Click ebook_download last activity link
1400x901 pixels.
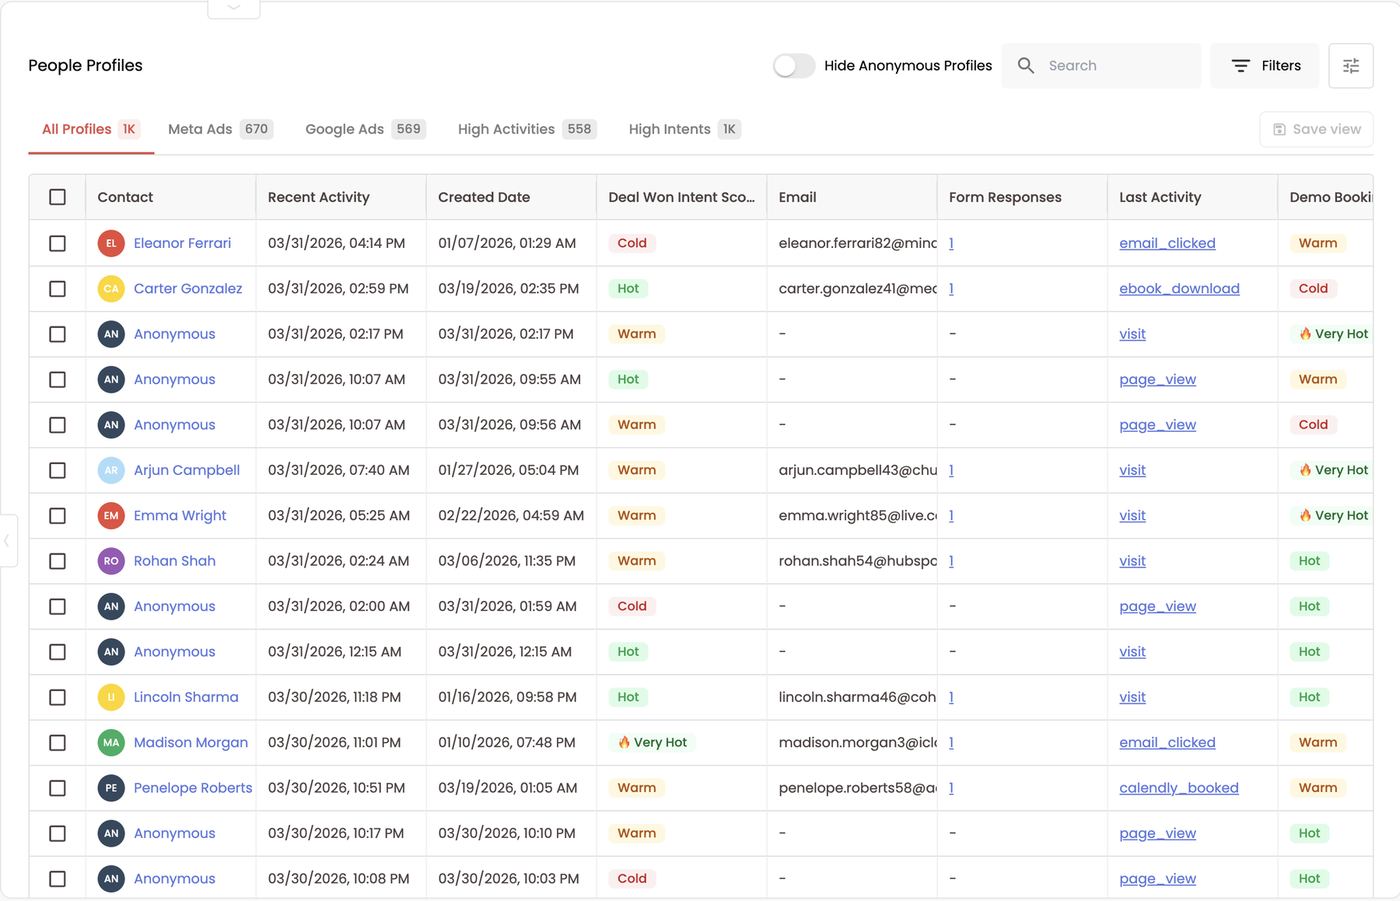[1179, 289]
